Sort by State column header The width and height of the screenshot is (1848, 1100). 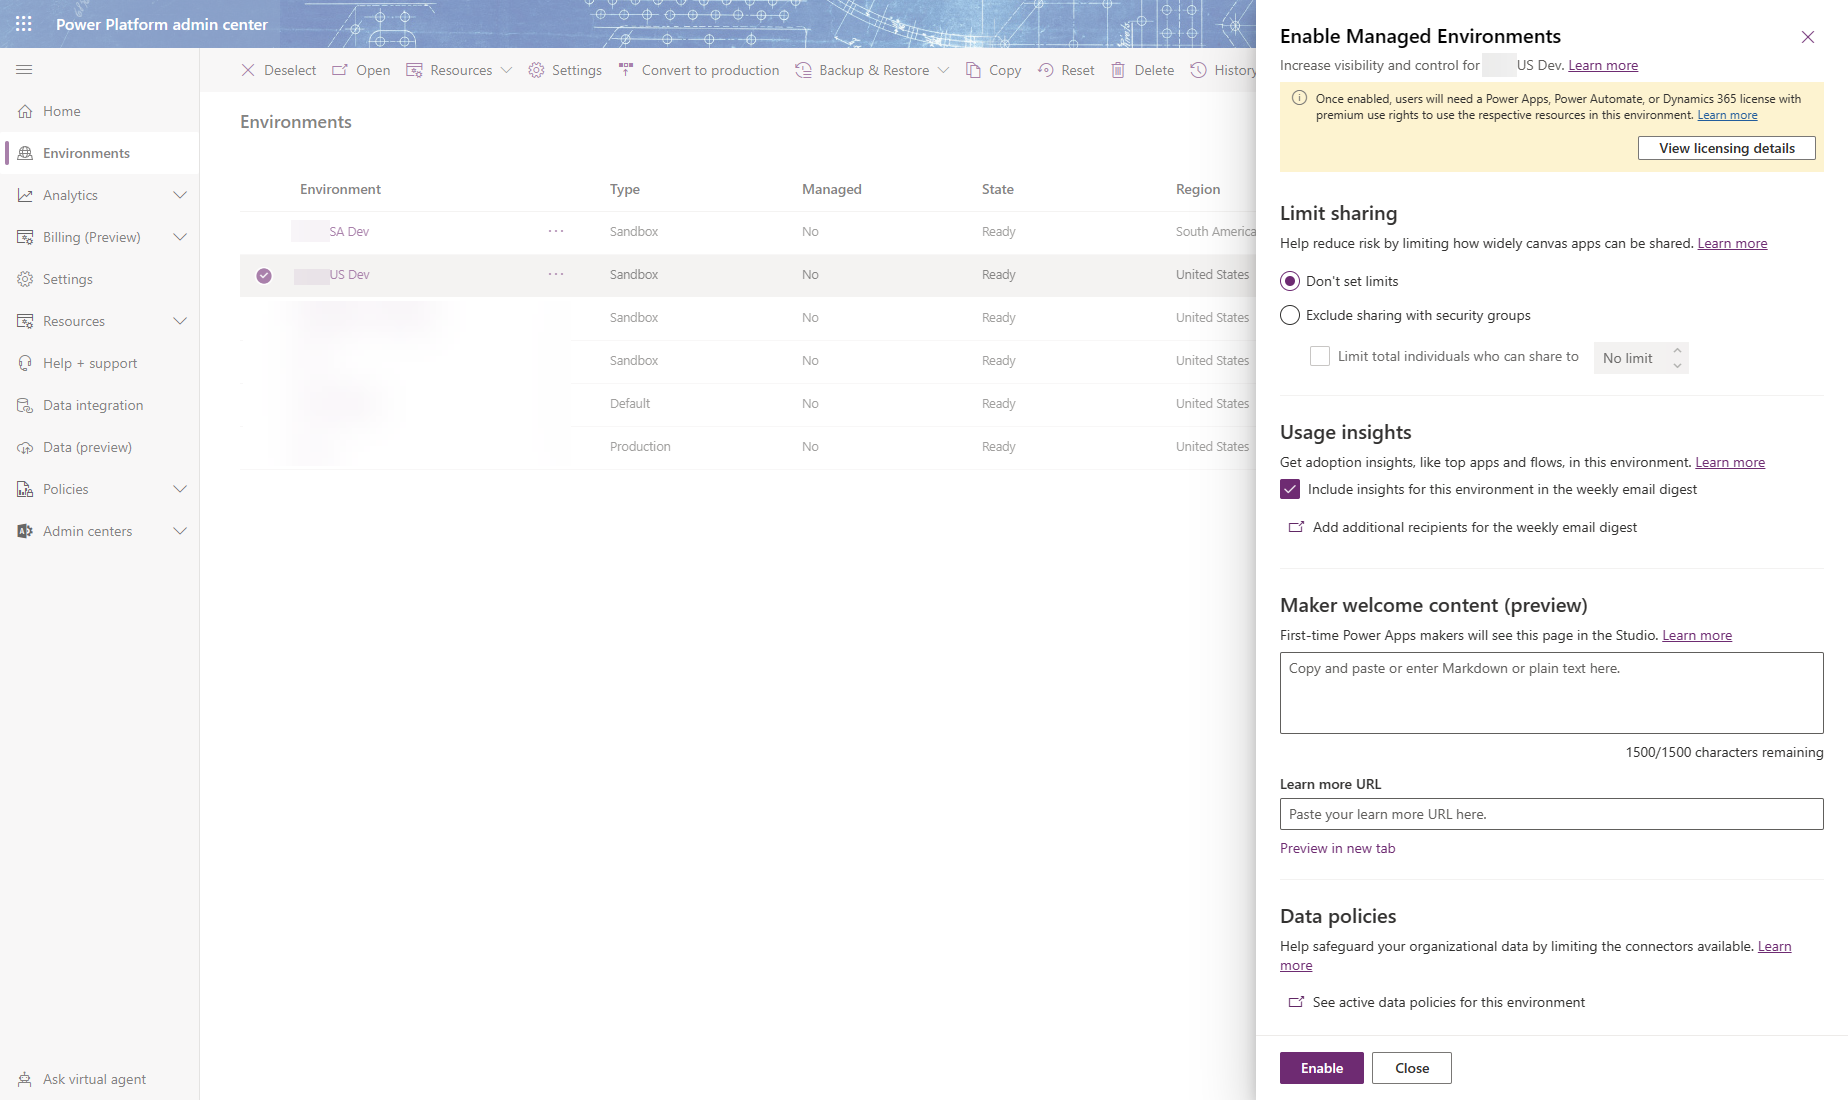coord(998,189)
